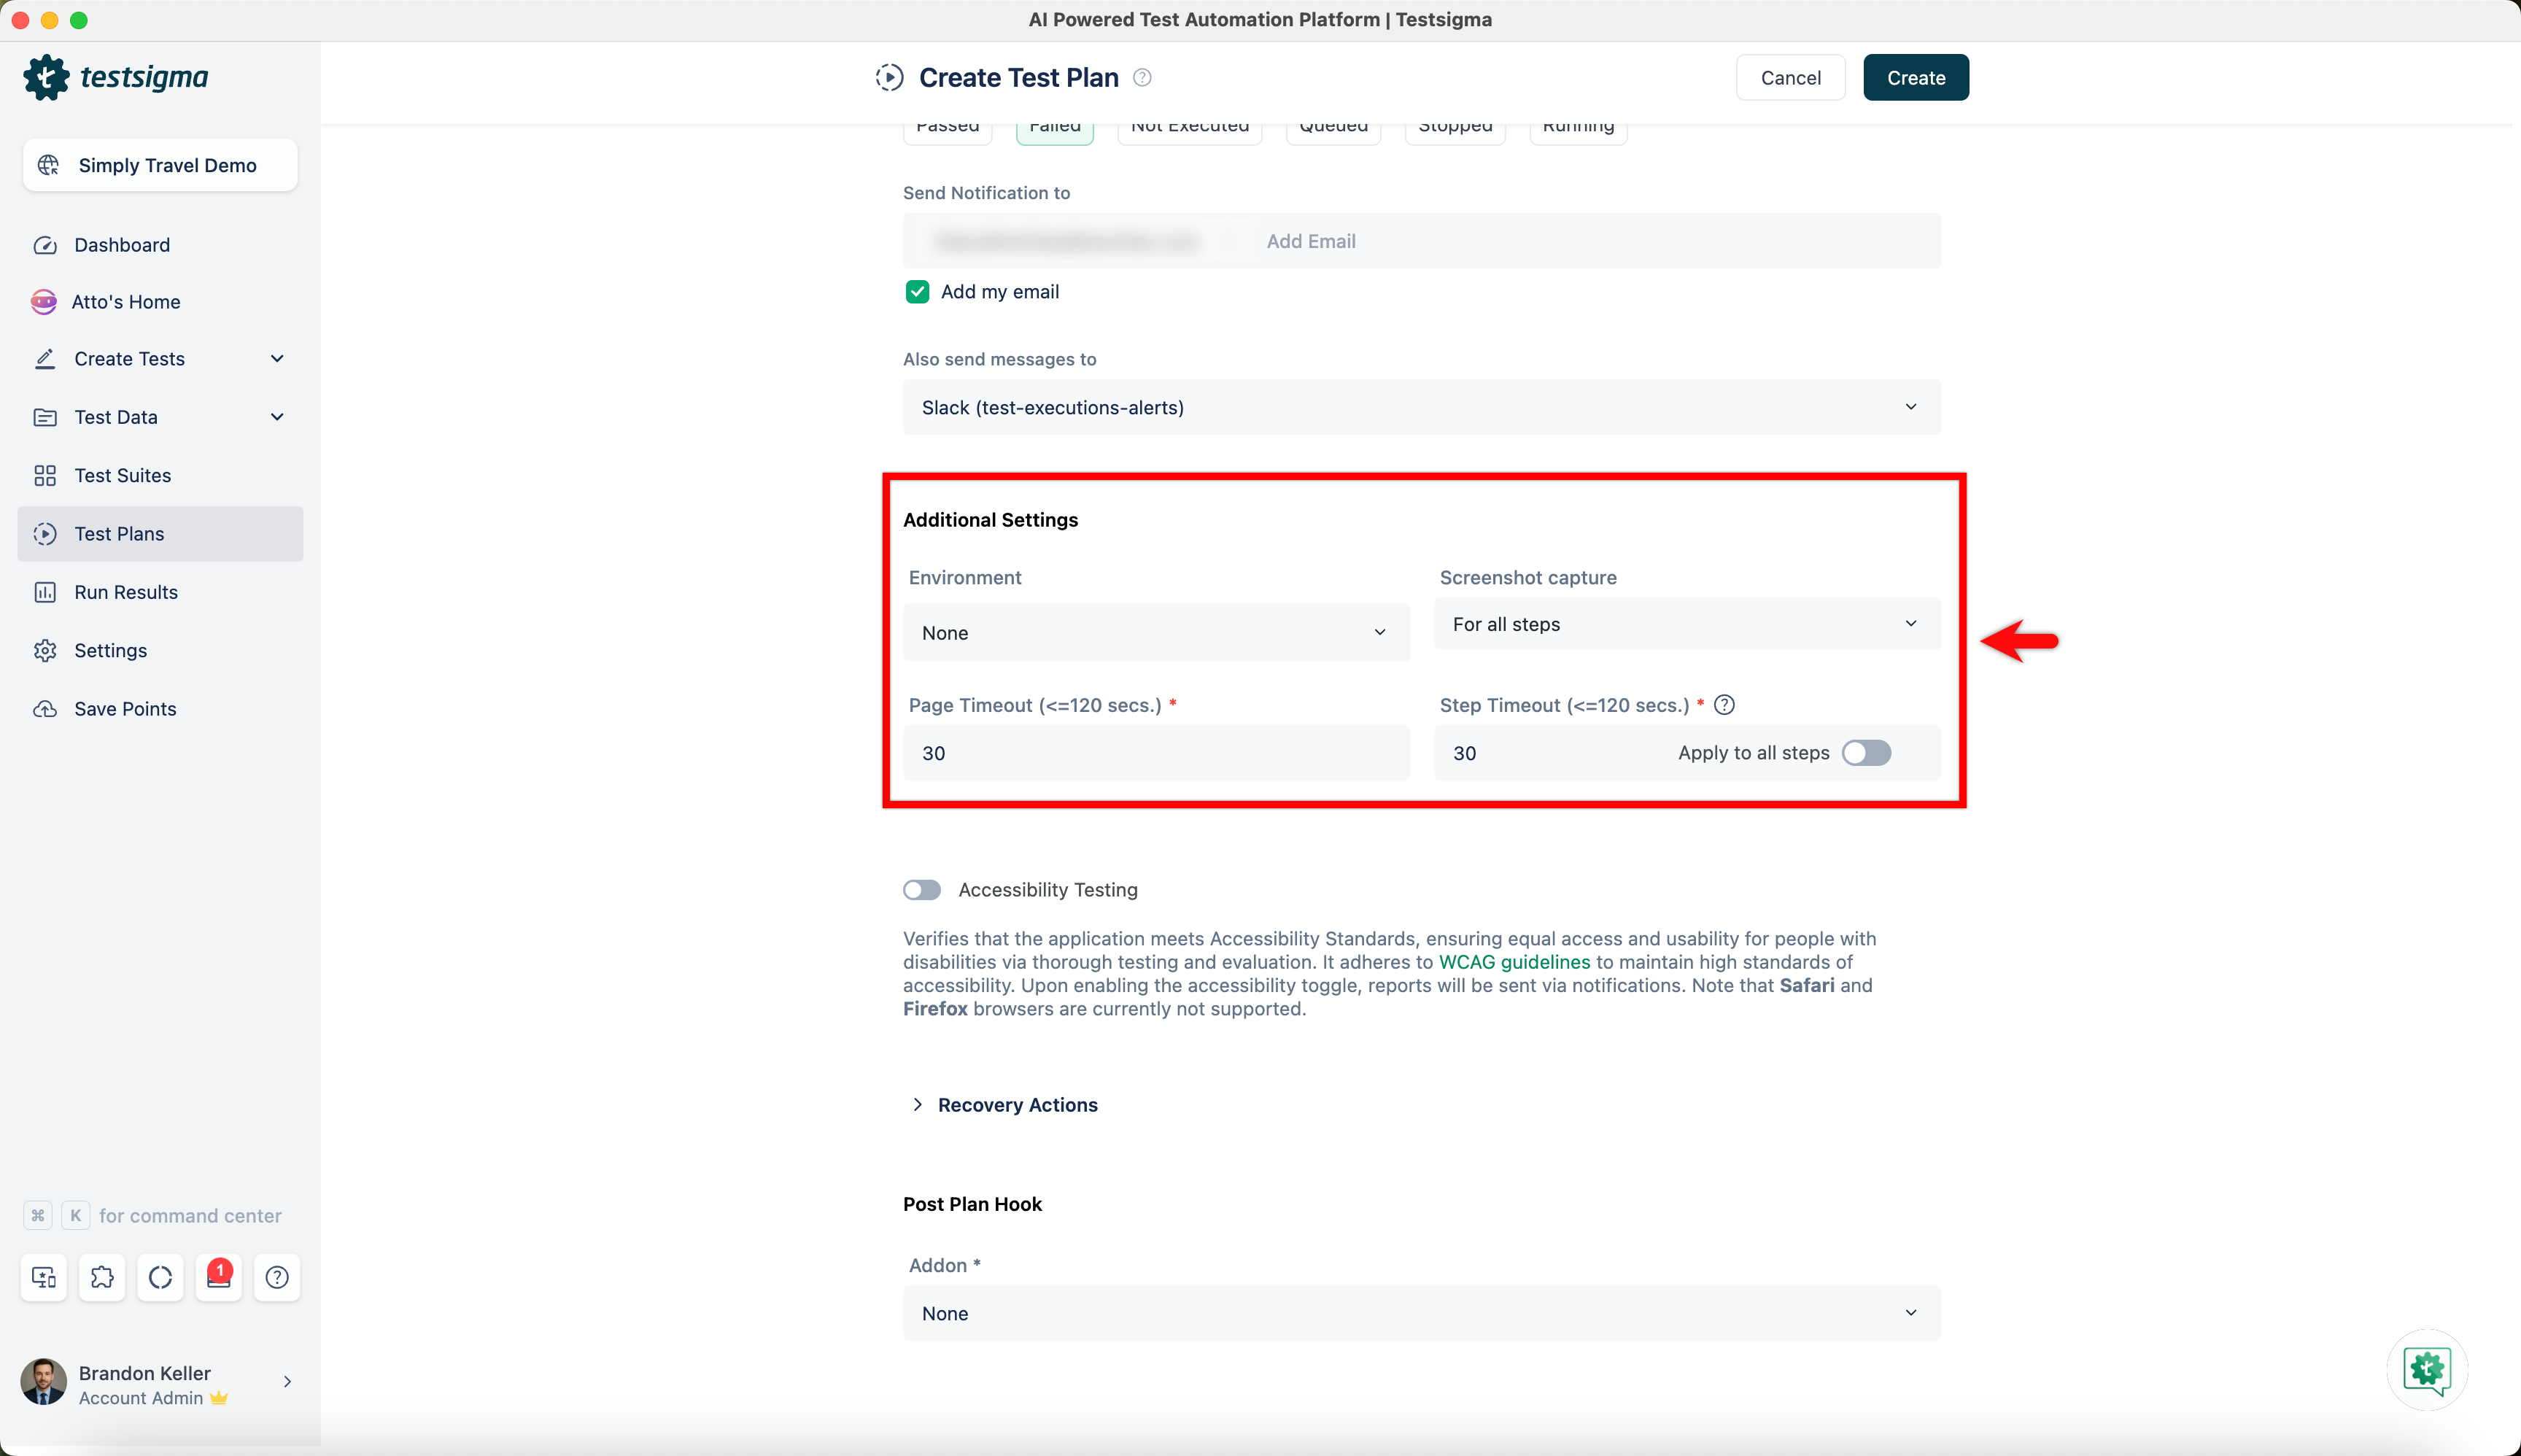Viewport: 2521px width, 1456px height.
Task: Go to Test Suites in the sidebar
Action: 122,475
